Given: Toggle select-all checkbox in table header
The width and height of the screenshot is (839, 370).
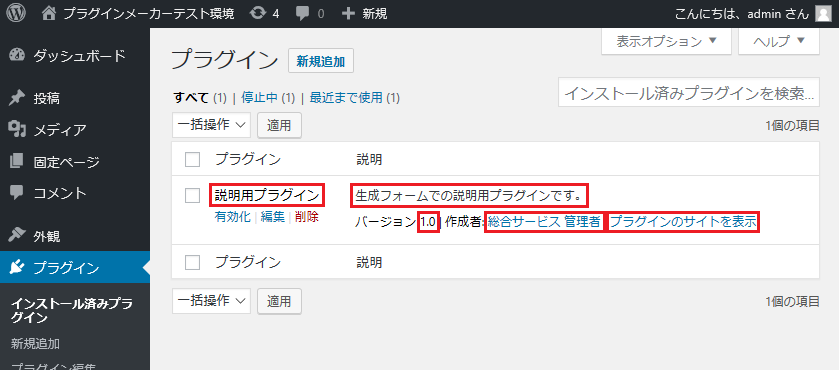Looking at the screenshot, I should point(192,159).
